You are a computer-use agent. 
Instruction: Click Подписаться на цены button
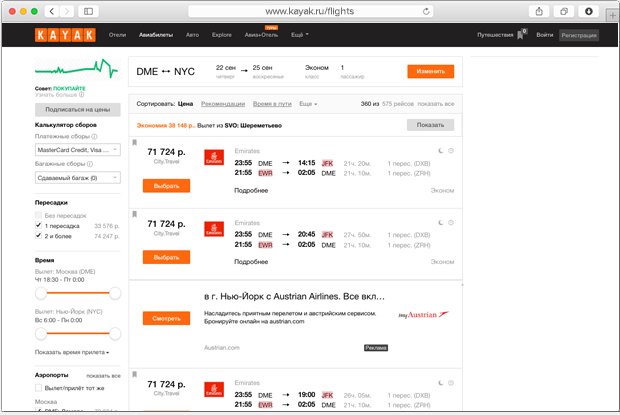tap(78, 109)
